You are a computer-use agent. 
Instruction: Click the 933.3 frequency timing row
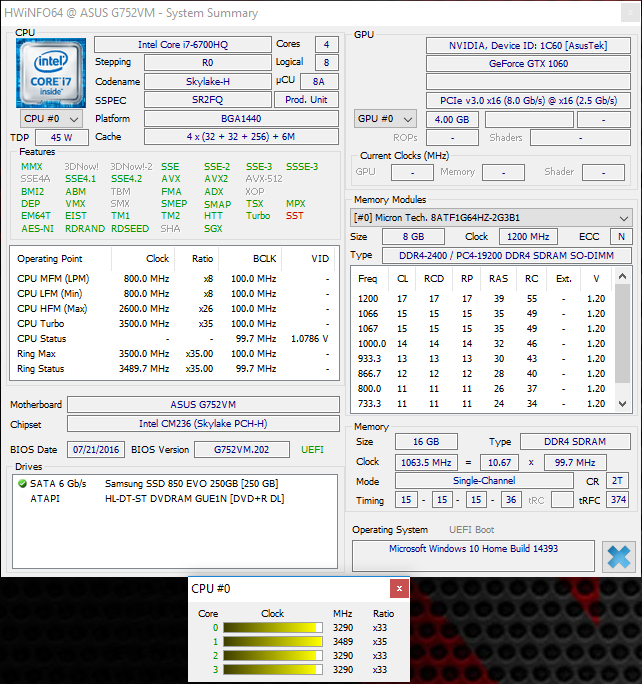click(482, 359)
